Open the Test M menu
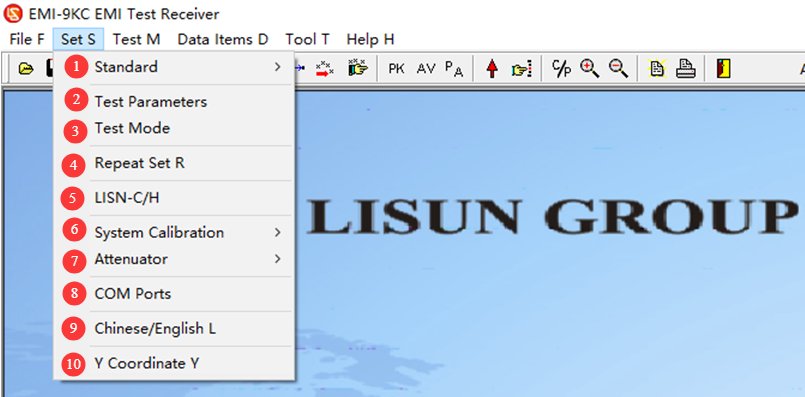 (x=137, y=40)
